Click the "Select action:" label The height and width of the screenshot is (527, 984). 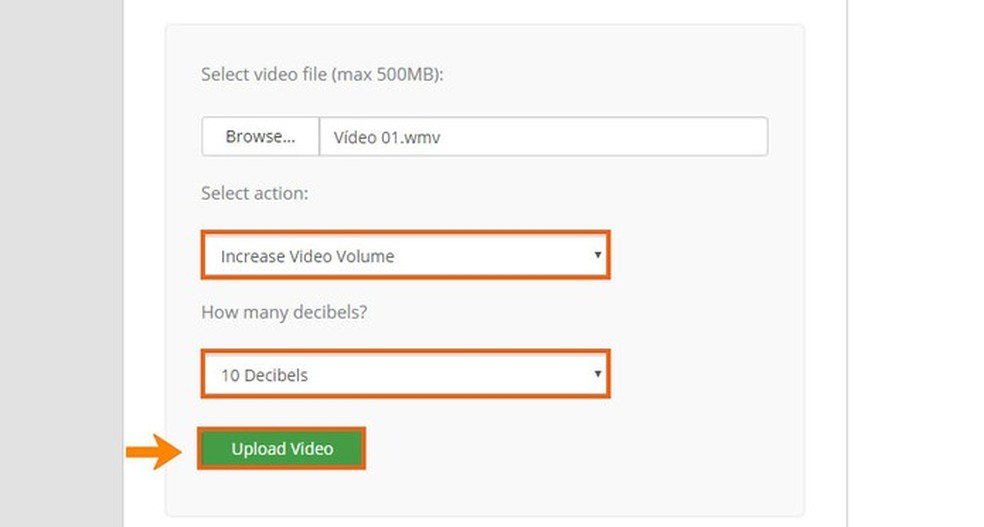pyautogui.click(x=254, y=193)
